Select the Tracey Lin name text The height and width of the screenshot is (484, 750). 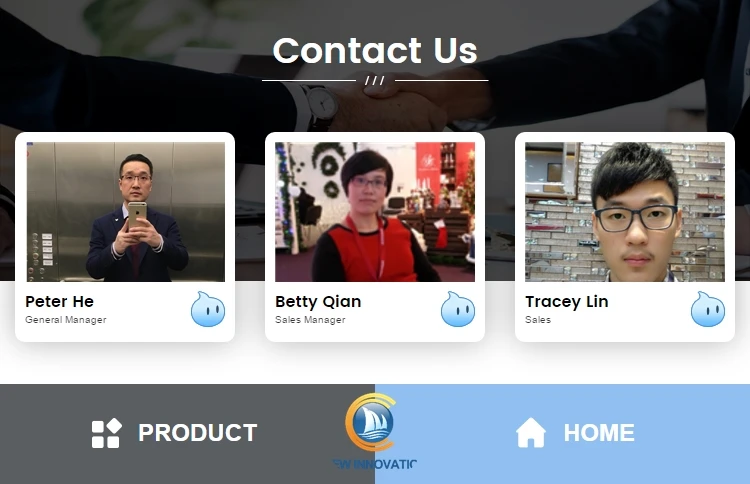567,302
